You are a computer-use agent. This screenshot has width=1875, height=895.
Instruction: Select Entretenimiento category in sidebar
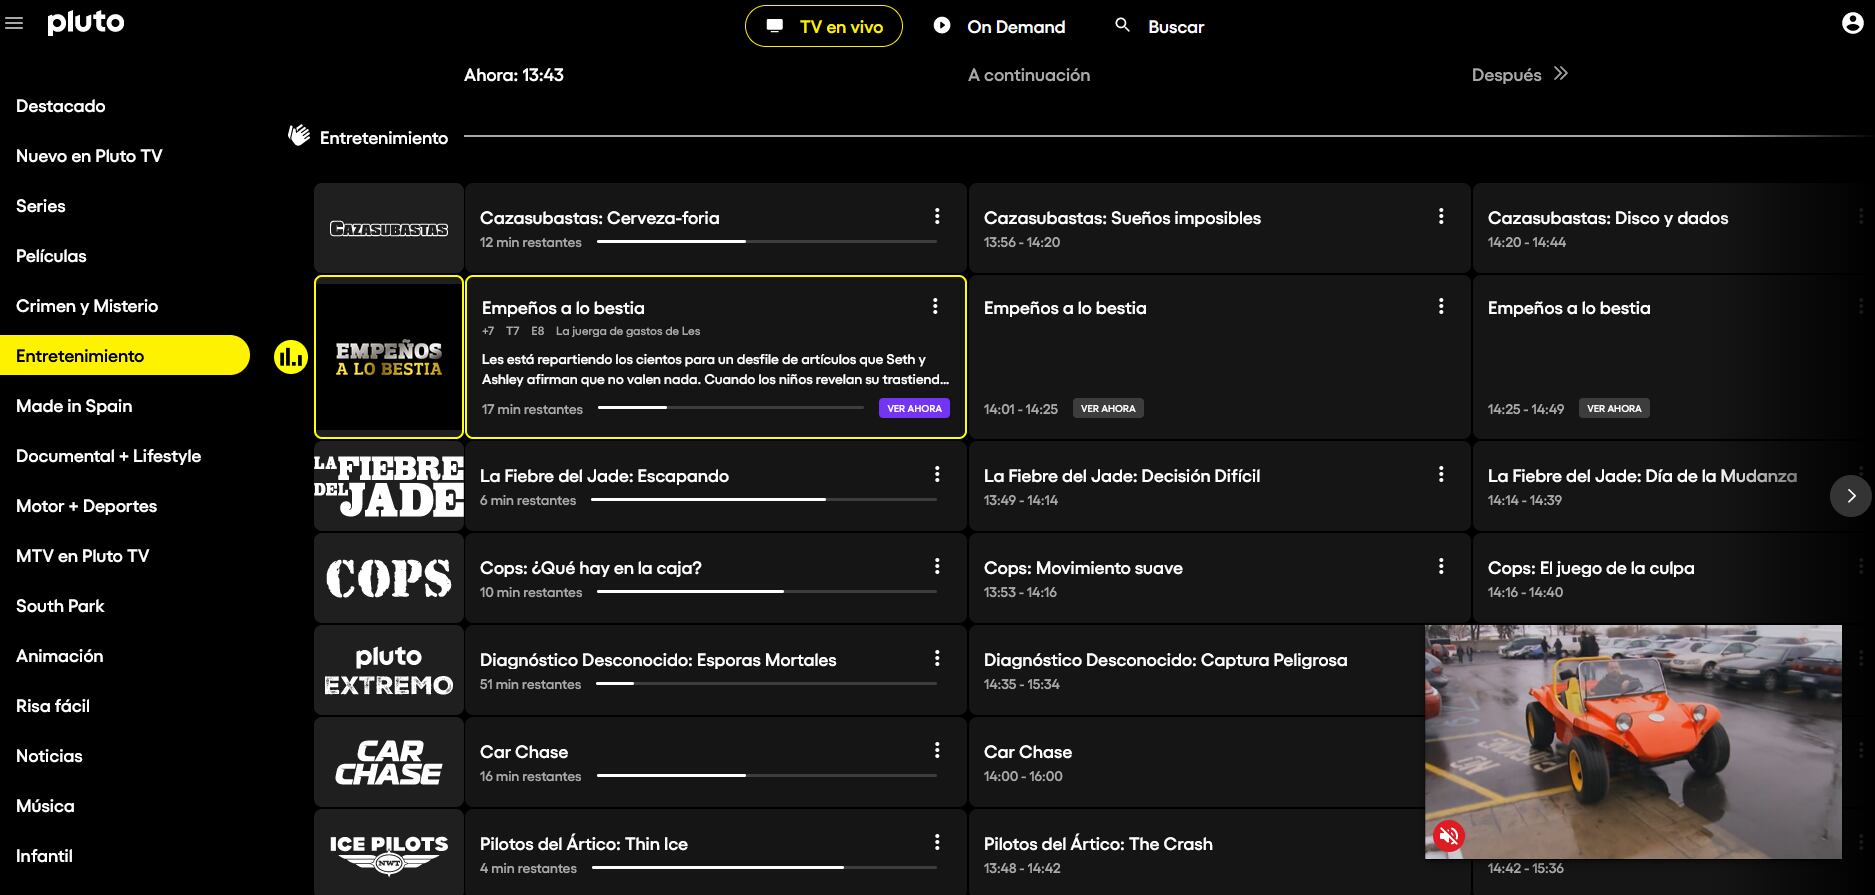(x=124, y=355)
